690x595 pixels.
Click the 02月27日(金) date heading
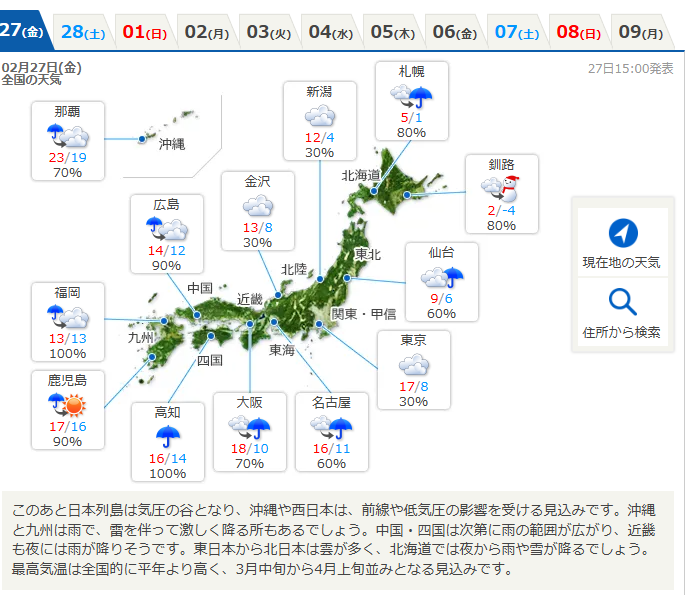[x=41, y=67]
